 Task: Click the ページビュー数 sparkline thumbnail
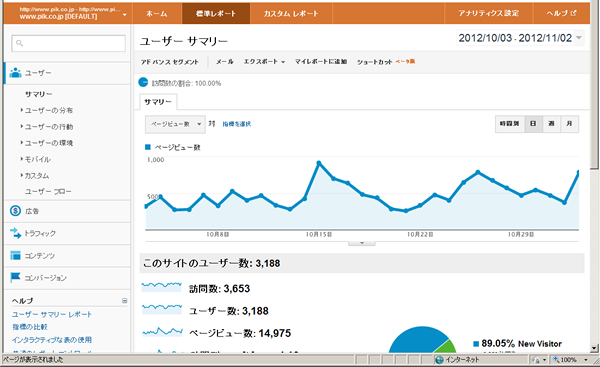tap(163, 331)
